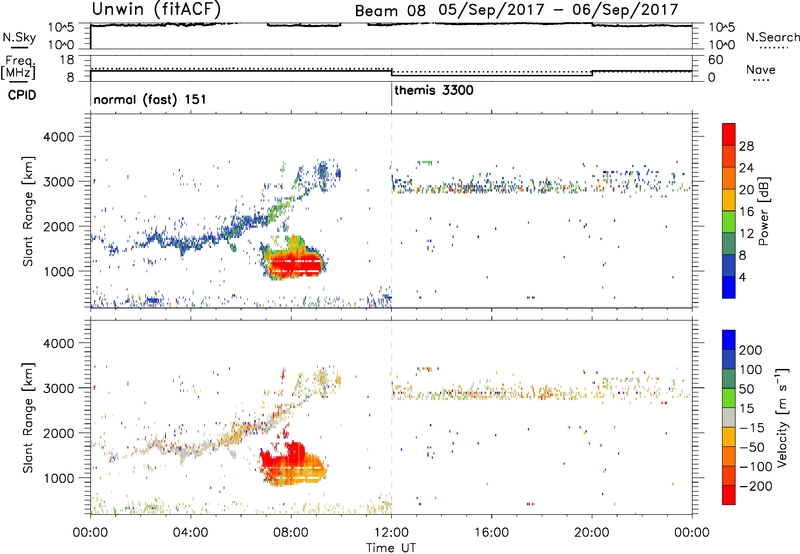Click the bright blue bottom Power colorbar segment

[729, 287]
